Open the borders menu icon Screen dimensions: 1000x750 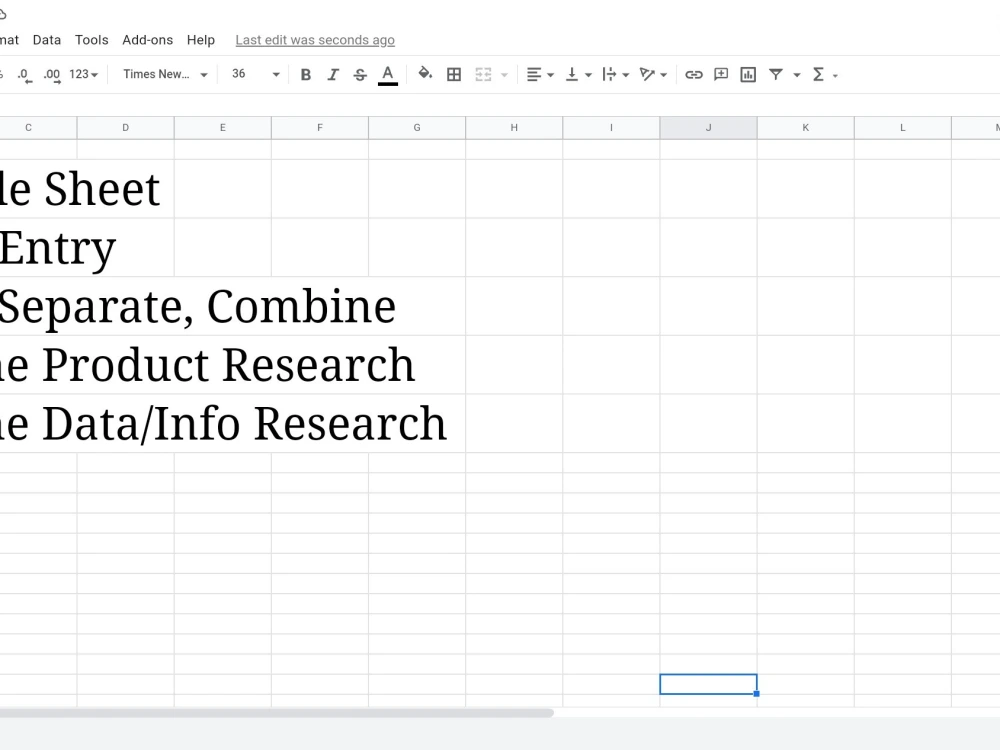(454, 75)
